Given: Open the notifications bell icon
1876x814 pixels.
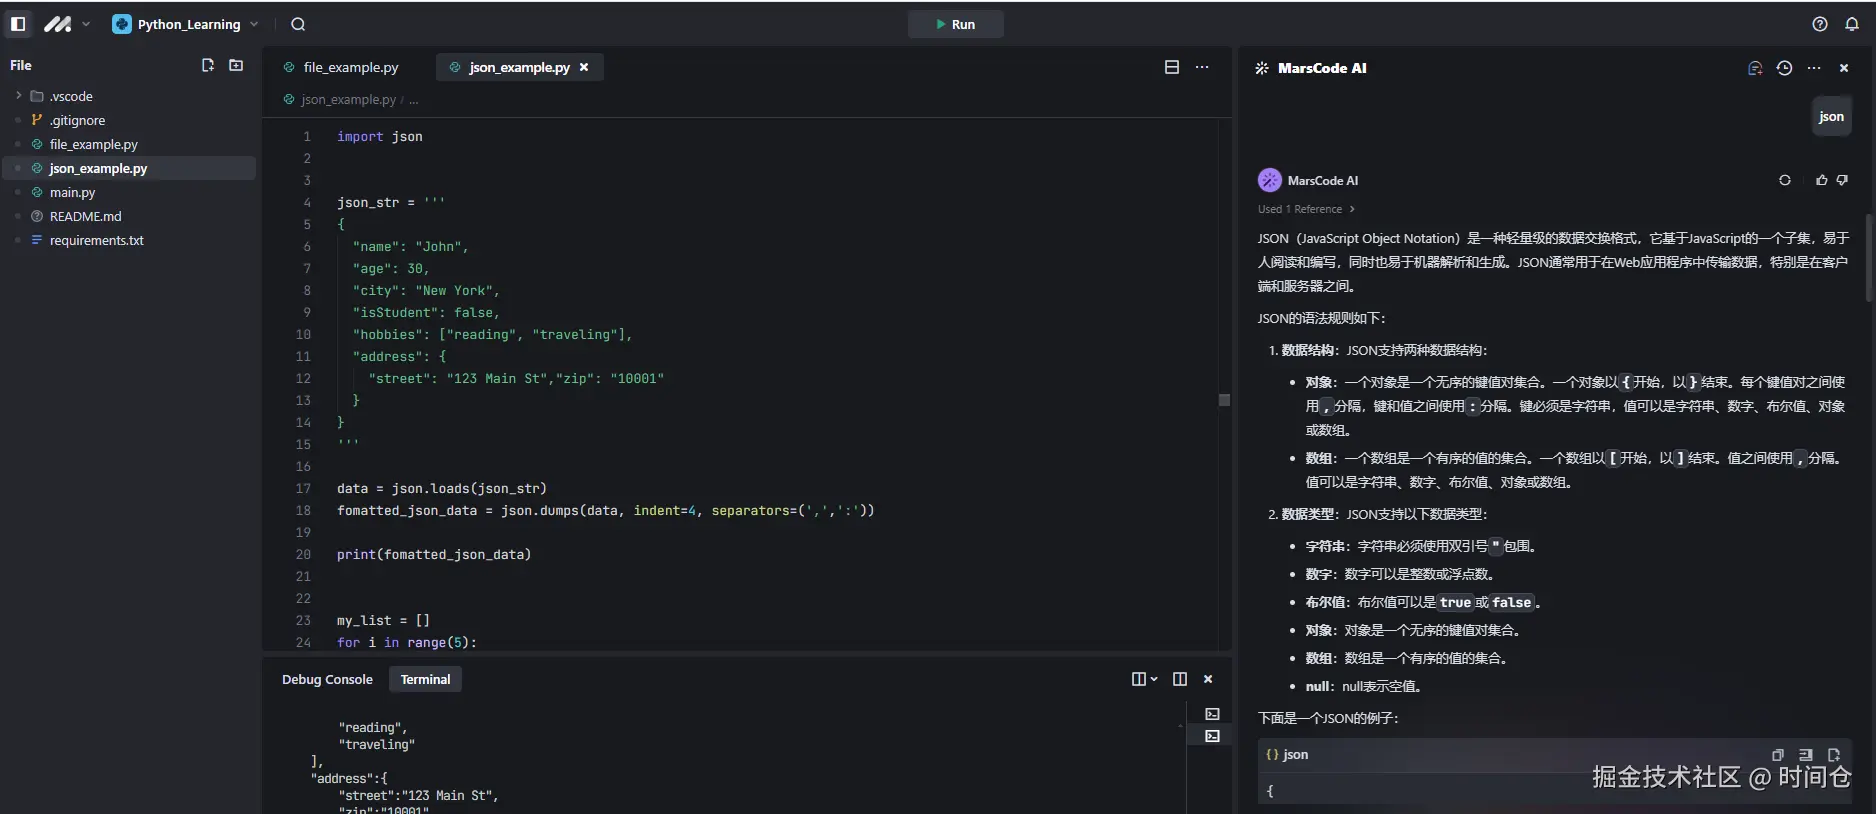Looking at the screenshot, I should coord(1852,24).
